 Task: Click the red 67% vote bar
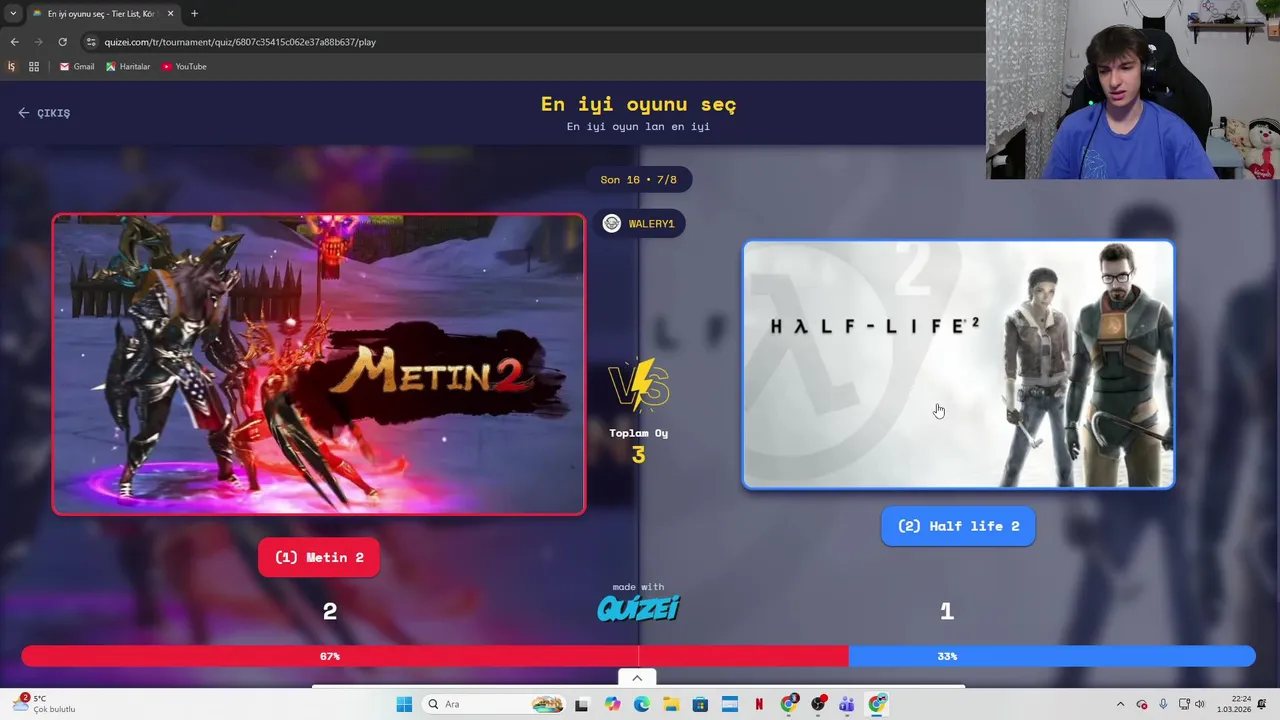click(x=435, y=656)
